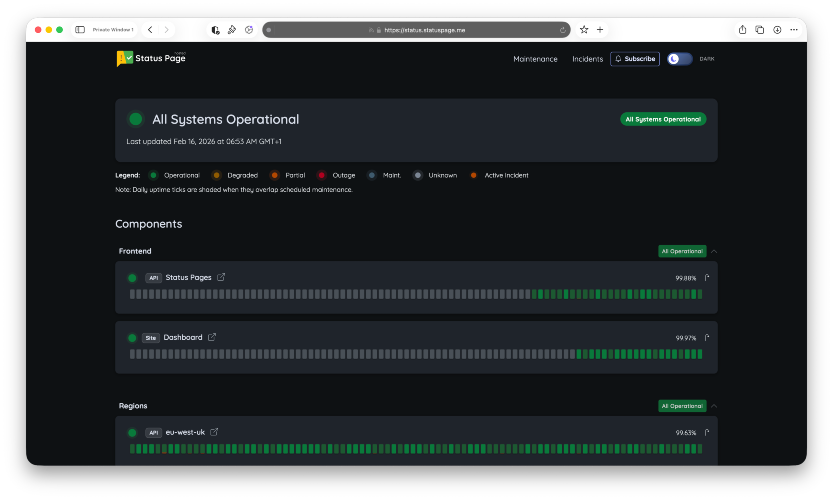Click the flag icon beside 99.63% uptime
The height and width of the screenshot is (500, 833).
707,433
